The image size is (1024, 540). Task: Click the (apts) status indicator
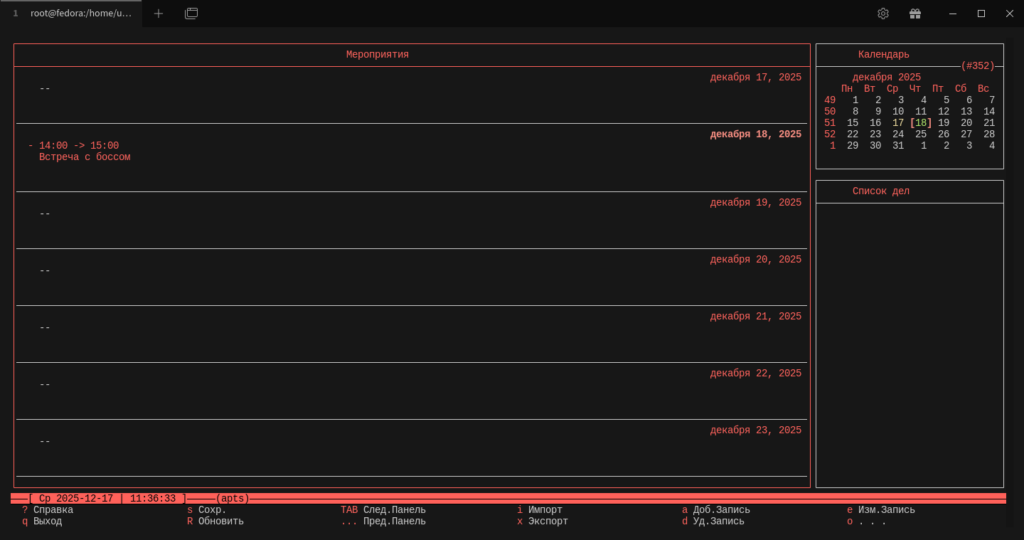point(232,498)
